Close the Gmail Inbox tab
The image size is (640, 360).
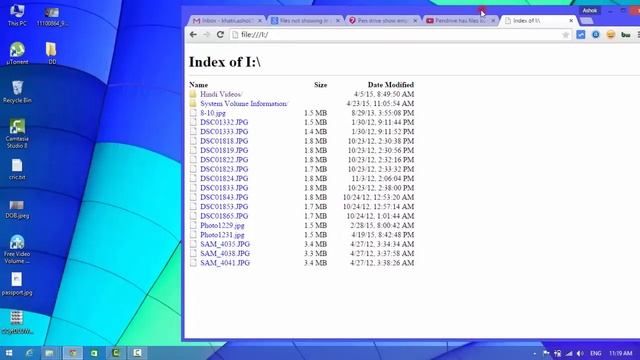tap(260, 20)
